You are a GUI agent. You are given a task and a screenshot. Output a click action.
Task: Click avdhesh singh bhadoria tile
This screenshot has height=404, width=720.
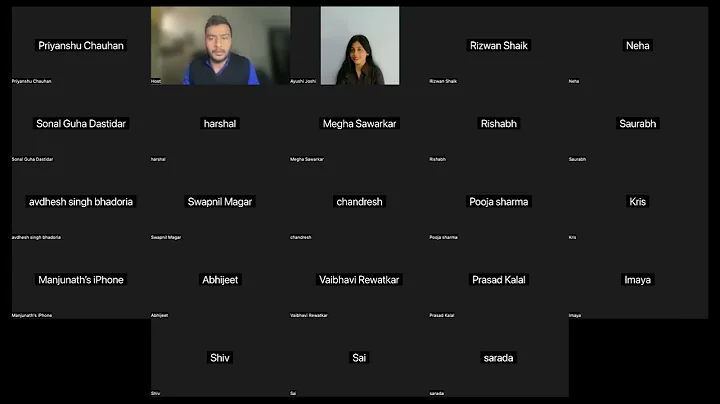pyautogui.click(x=81, y=202)
